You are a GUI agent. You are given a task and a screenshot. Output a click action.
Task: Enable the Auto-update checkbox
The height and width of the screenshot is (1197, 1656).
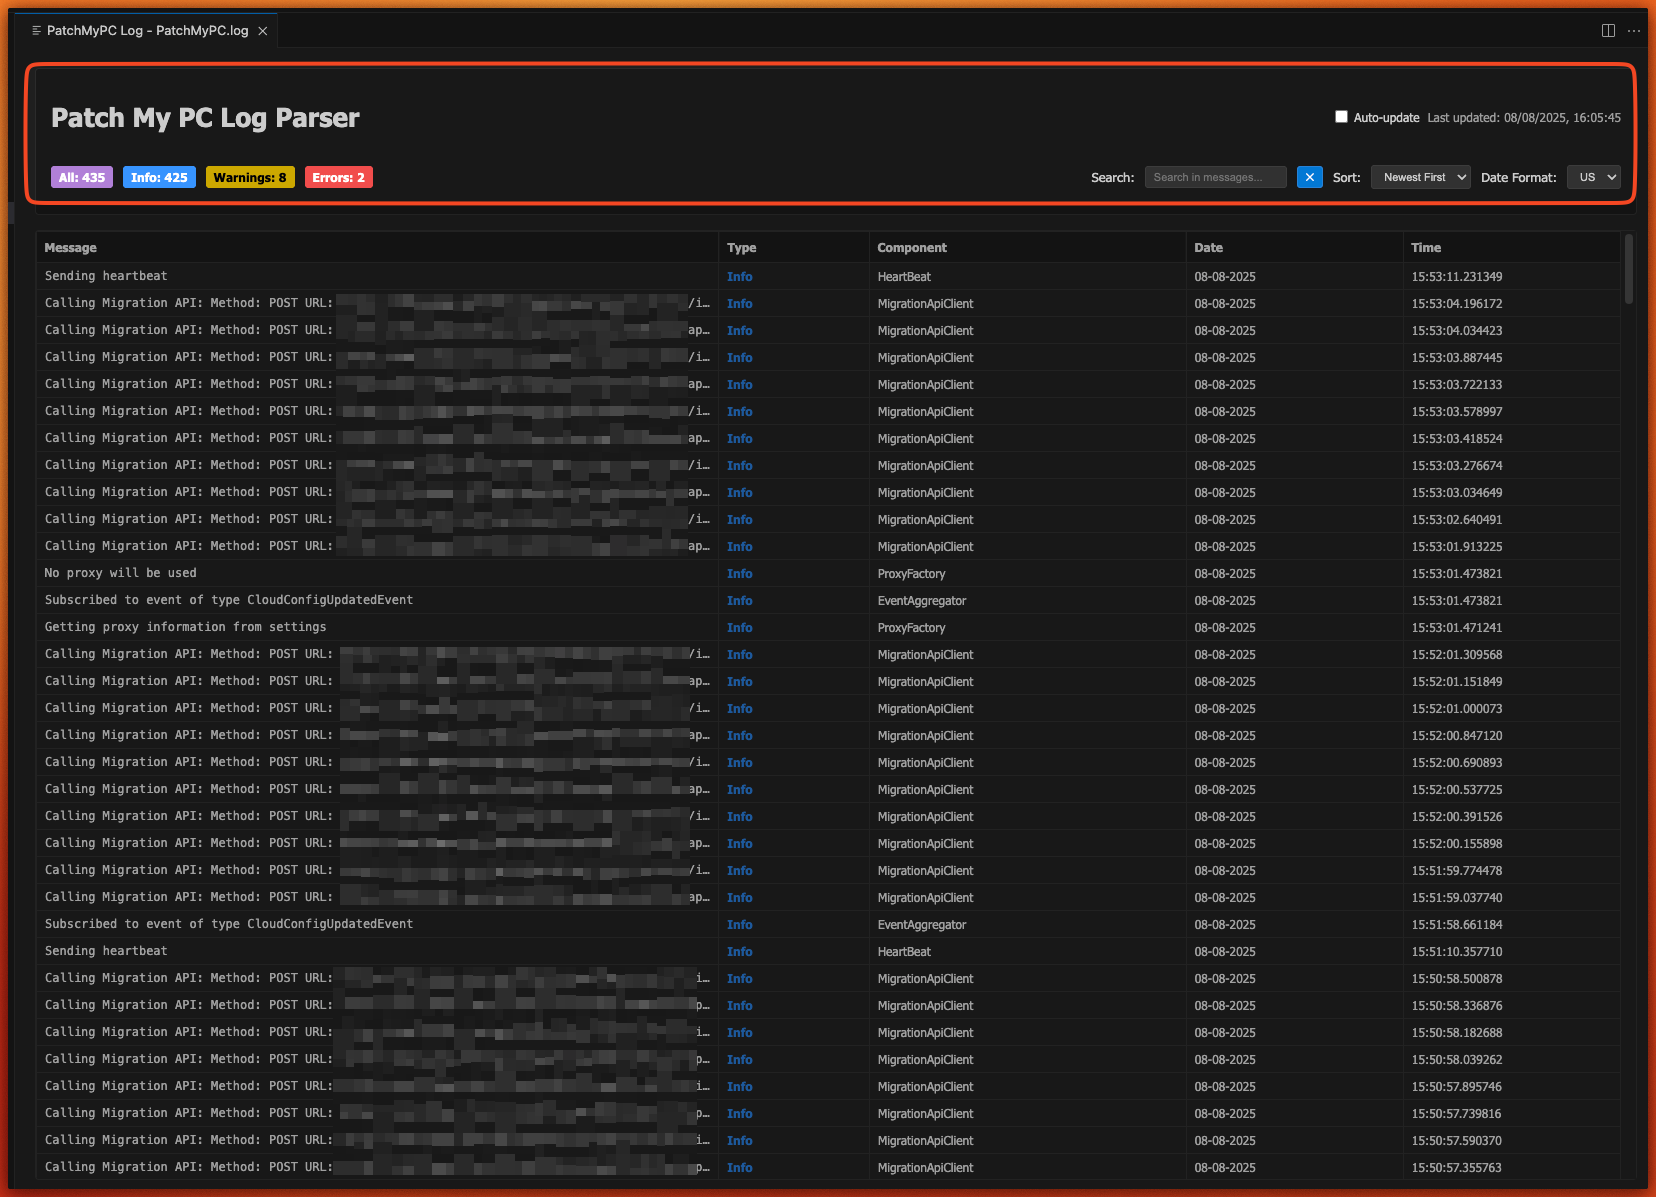1341,117
